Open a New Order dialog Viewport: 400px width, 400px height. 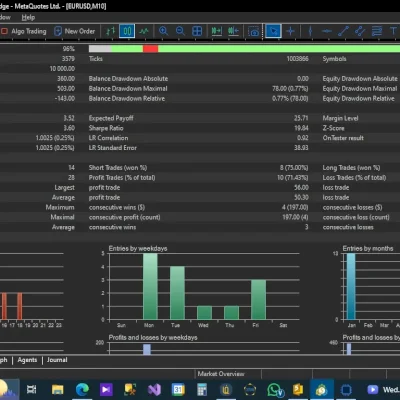(75, 31)
